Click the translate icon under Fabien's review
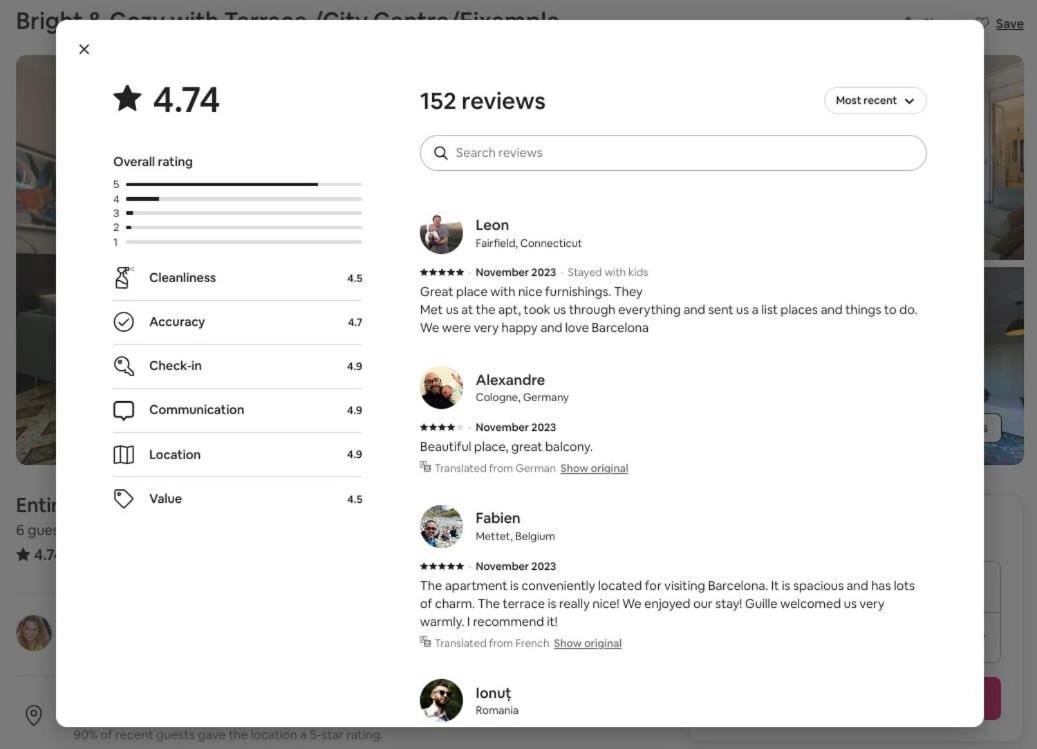Image resolution: width=1037 pixels, height=749 pixels. (425, 643)
